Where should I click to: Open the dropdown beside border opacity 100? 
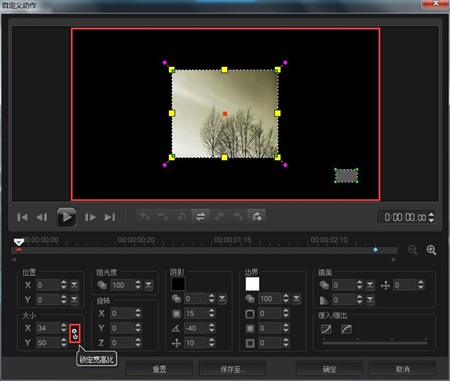click(x=296, y=299)
